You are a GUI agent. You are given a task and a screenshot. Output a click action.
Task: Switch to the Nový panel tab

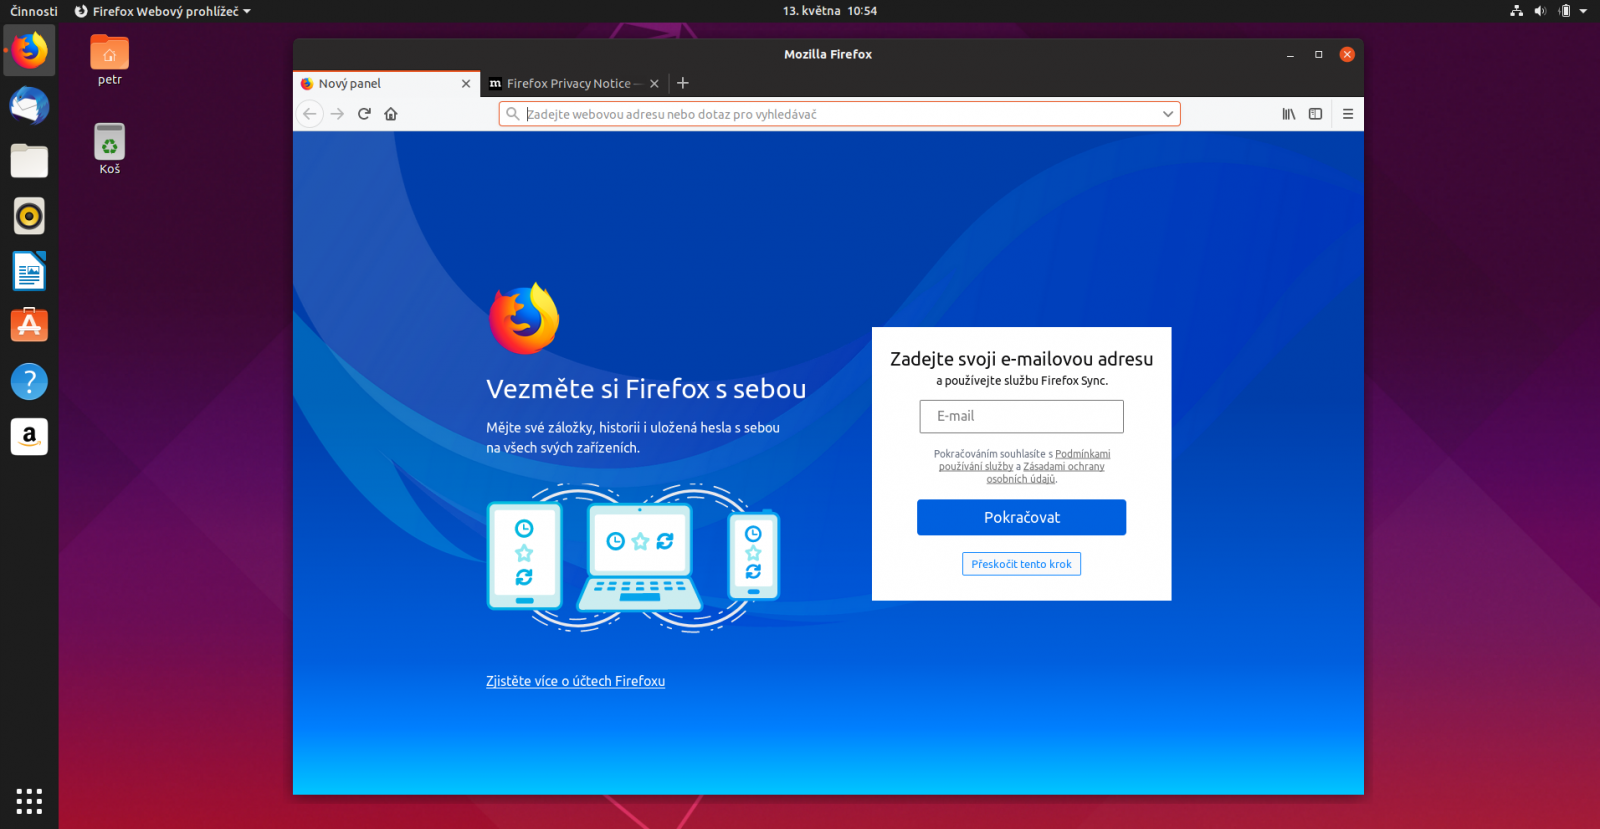(x=386, y=84)
